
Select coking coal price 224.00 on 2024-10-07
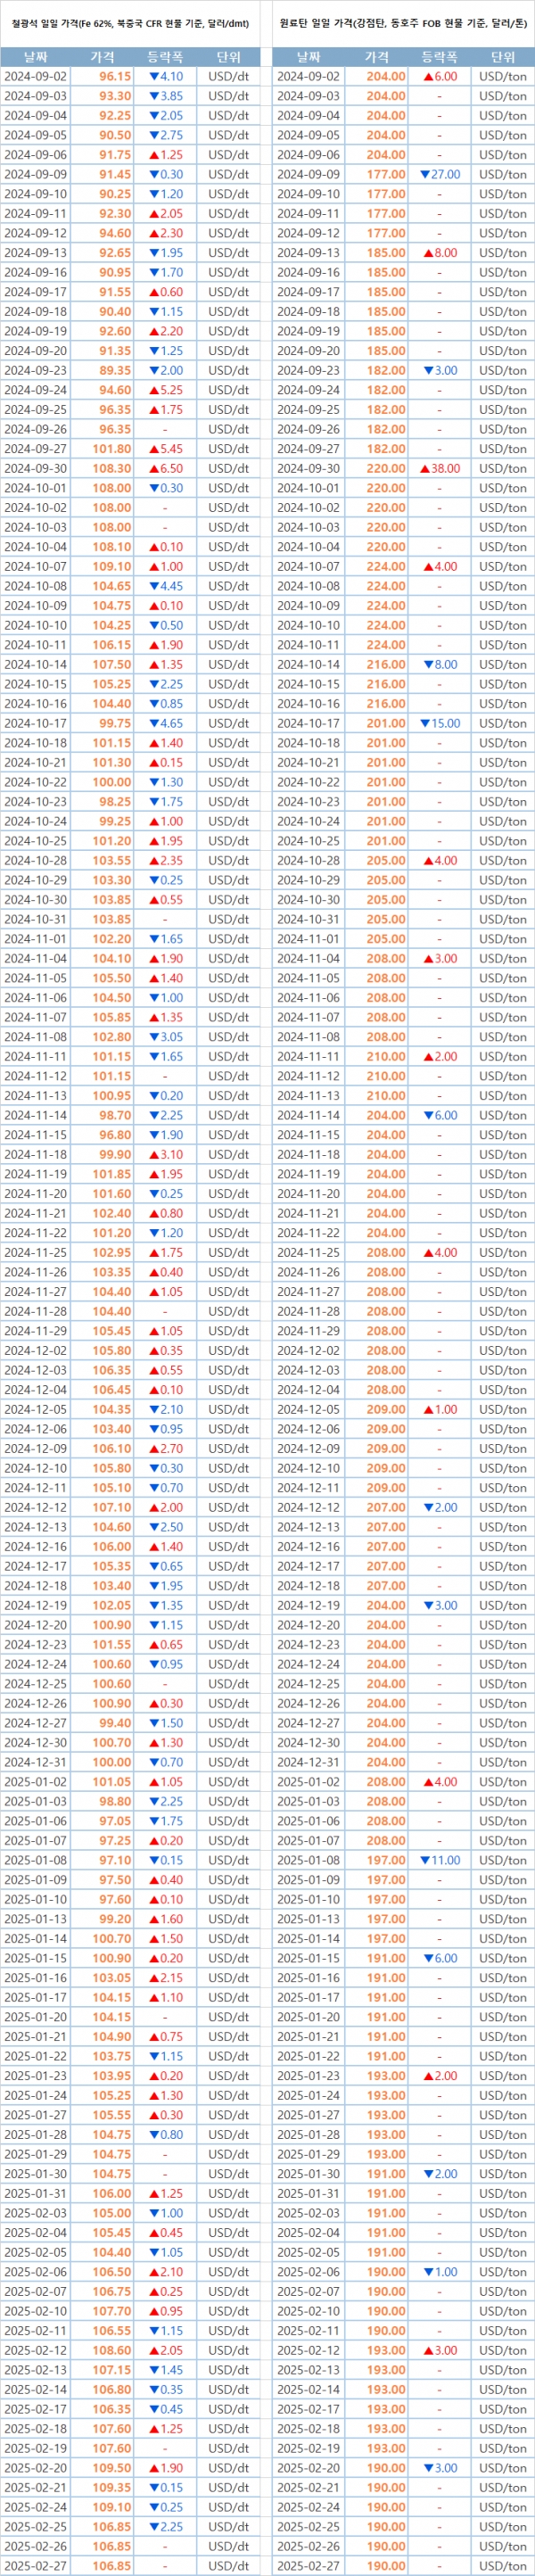(x=386, y=566)
